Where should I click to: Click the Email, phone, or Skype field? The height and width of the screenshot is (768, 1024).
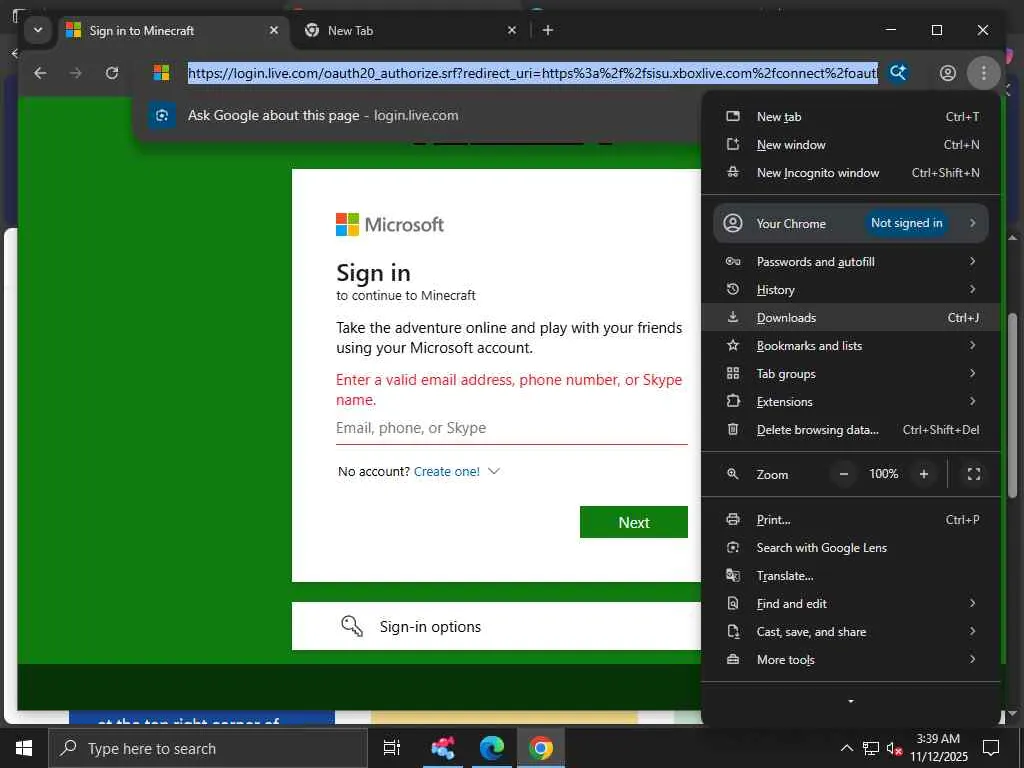coord(511,428)
